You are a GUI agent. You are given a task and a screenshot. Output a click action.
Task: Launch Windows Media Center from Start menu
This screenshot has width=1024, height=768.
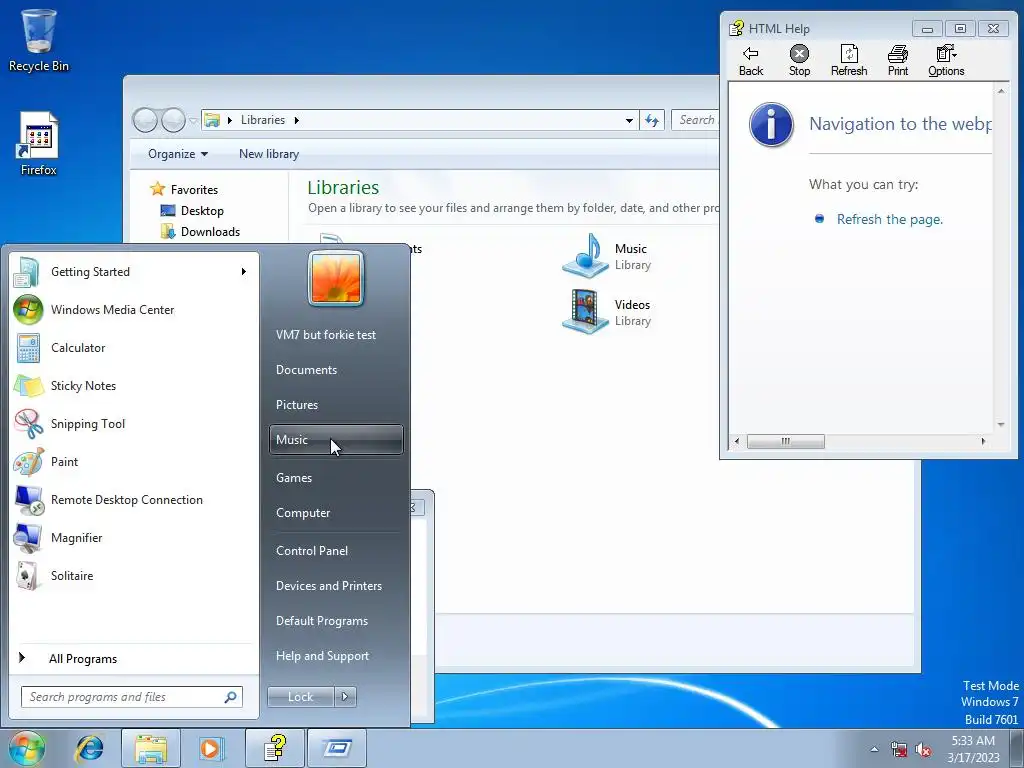coord(135,310)
